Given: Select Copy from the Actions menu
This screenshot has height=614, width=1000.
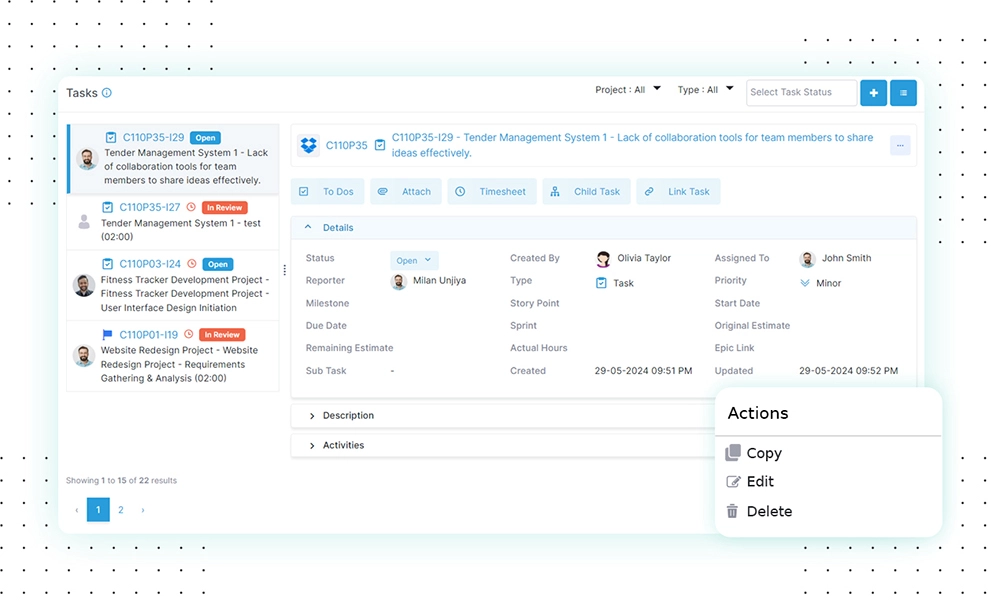Looking at the screenshot, I should pyautogui.click(x=763, y=452).
